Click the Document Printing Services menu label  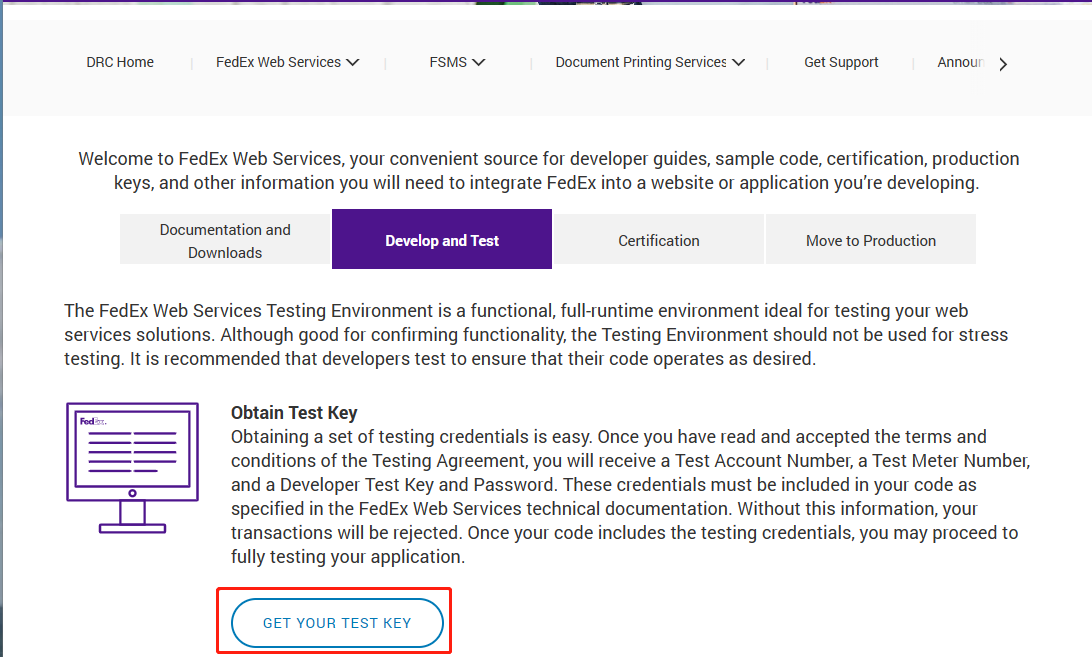(641, 62)
